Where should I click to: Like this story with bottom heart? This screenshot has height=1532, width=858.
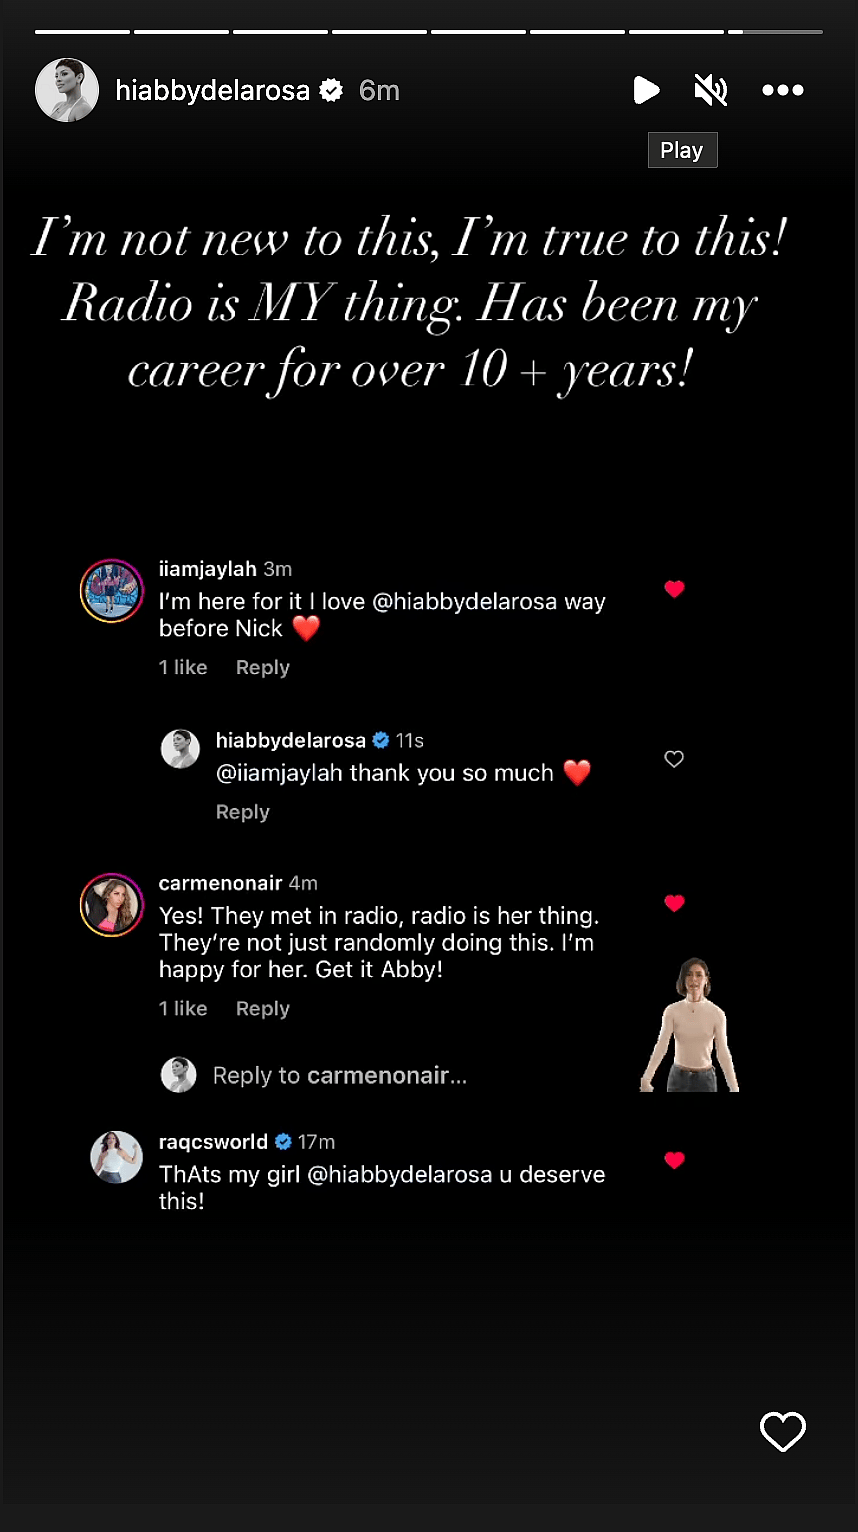pyautogui.click(x=782, y=1432)
